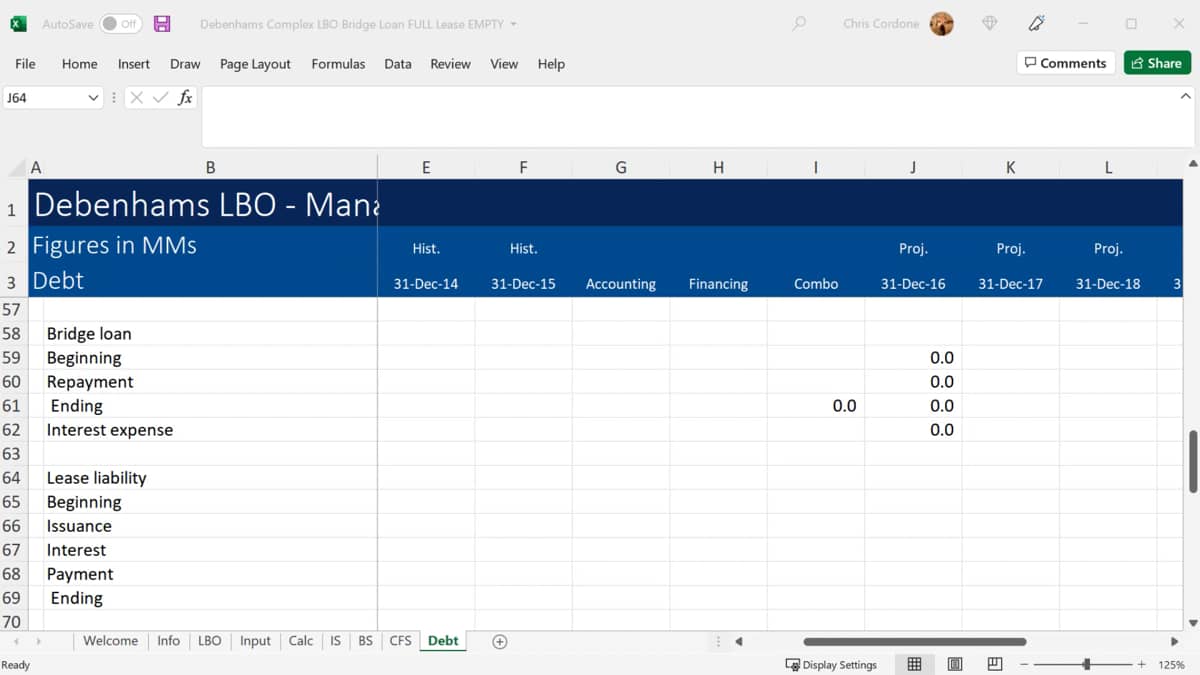
Task: Click the pen and sparkle coming-soon icon
Action: click(1037, 23)
